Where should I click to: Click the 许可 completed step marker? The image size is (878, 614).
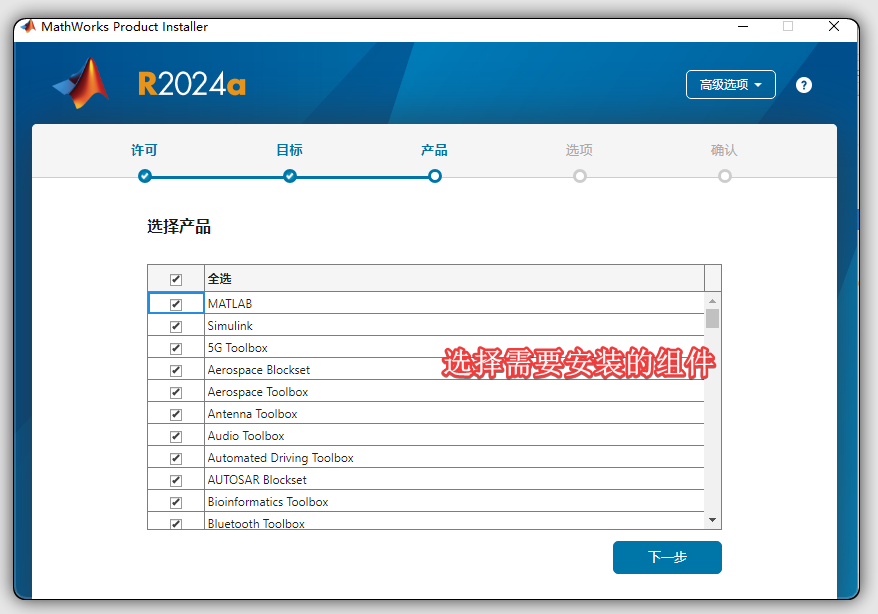click(144, 176)
